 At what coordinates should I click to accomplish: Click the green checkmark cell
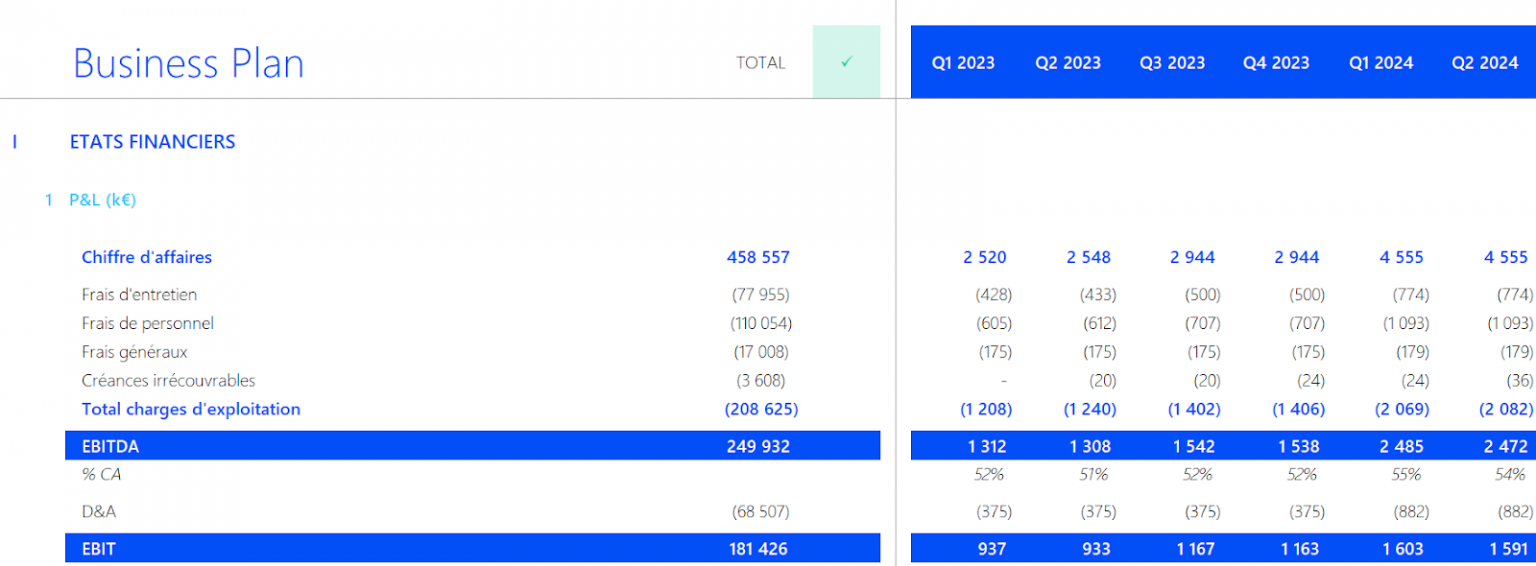(846, 62)
